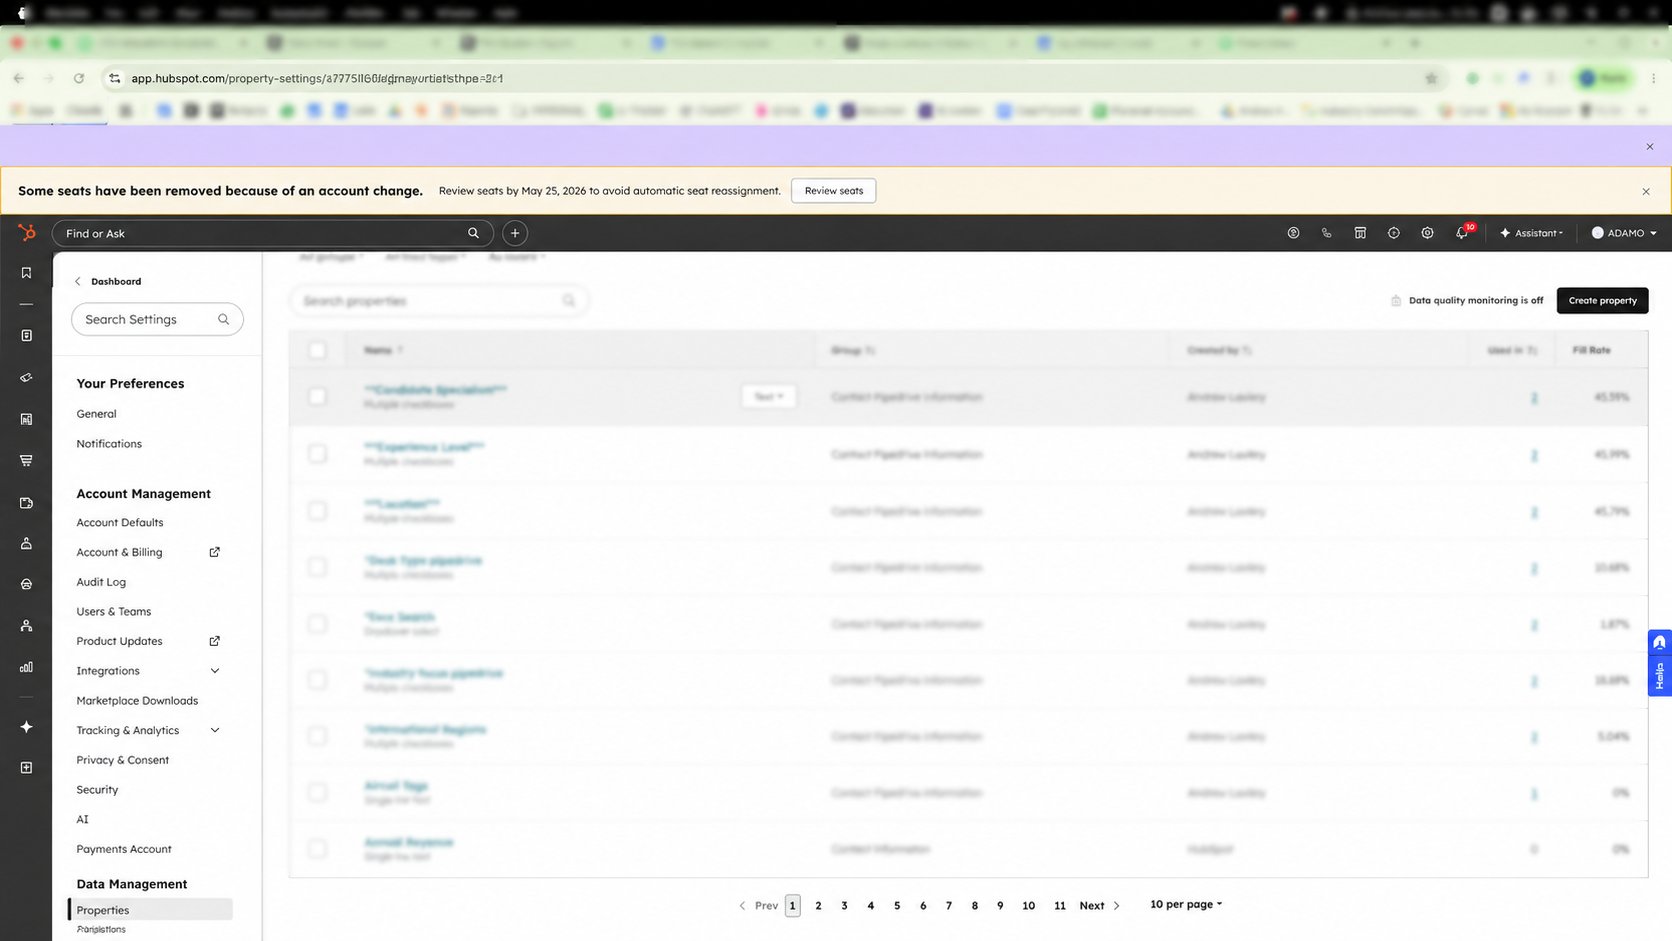Open Users & Teams settings

[114, 612]
